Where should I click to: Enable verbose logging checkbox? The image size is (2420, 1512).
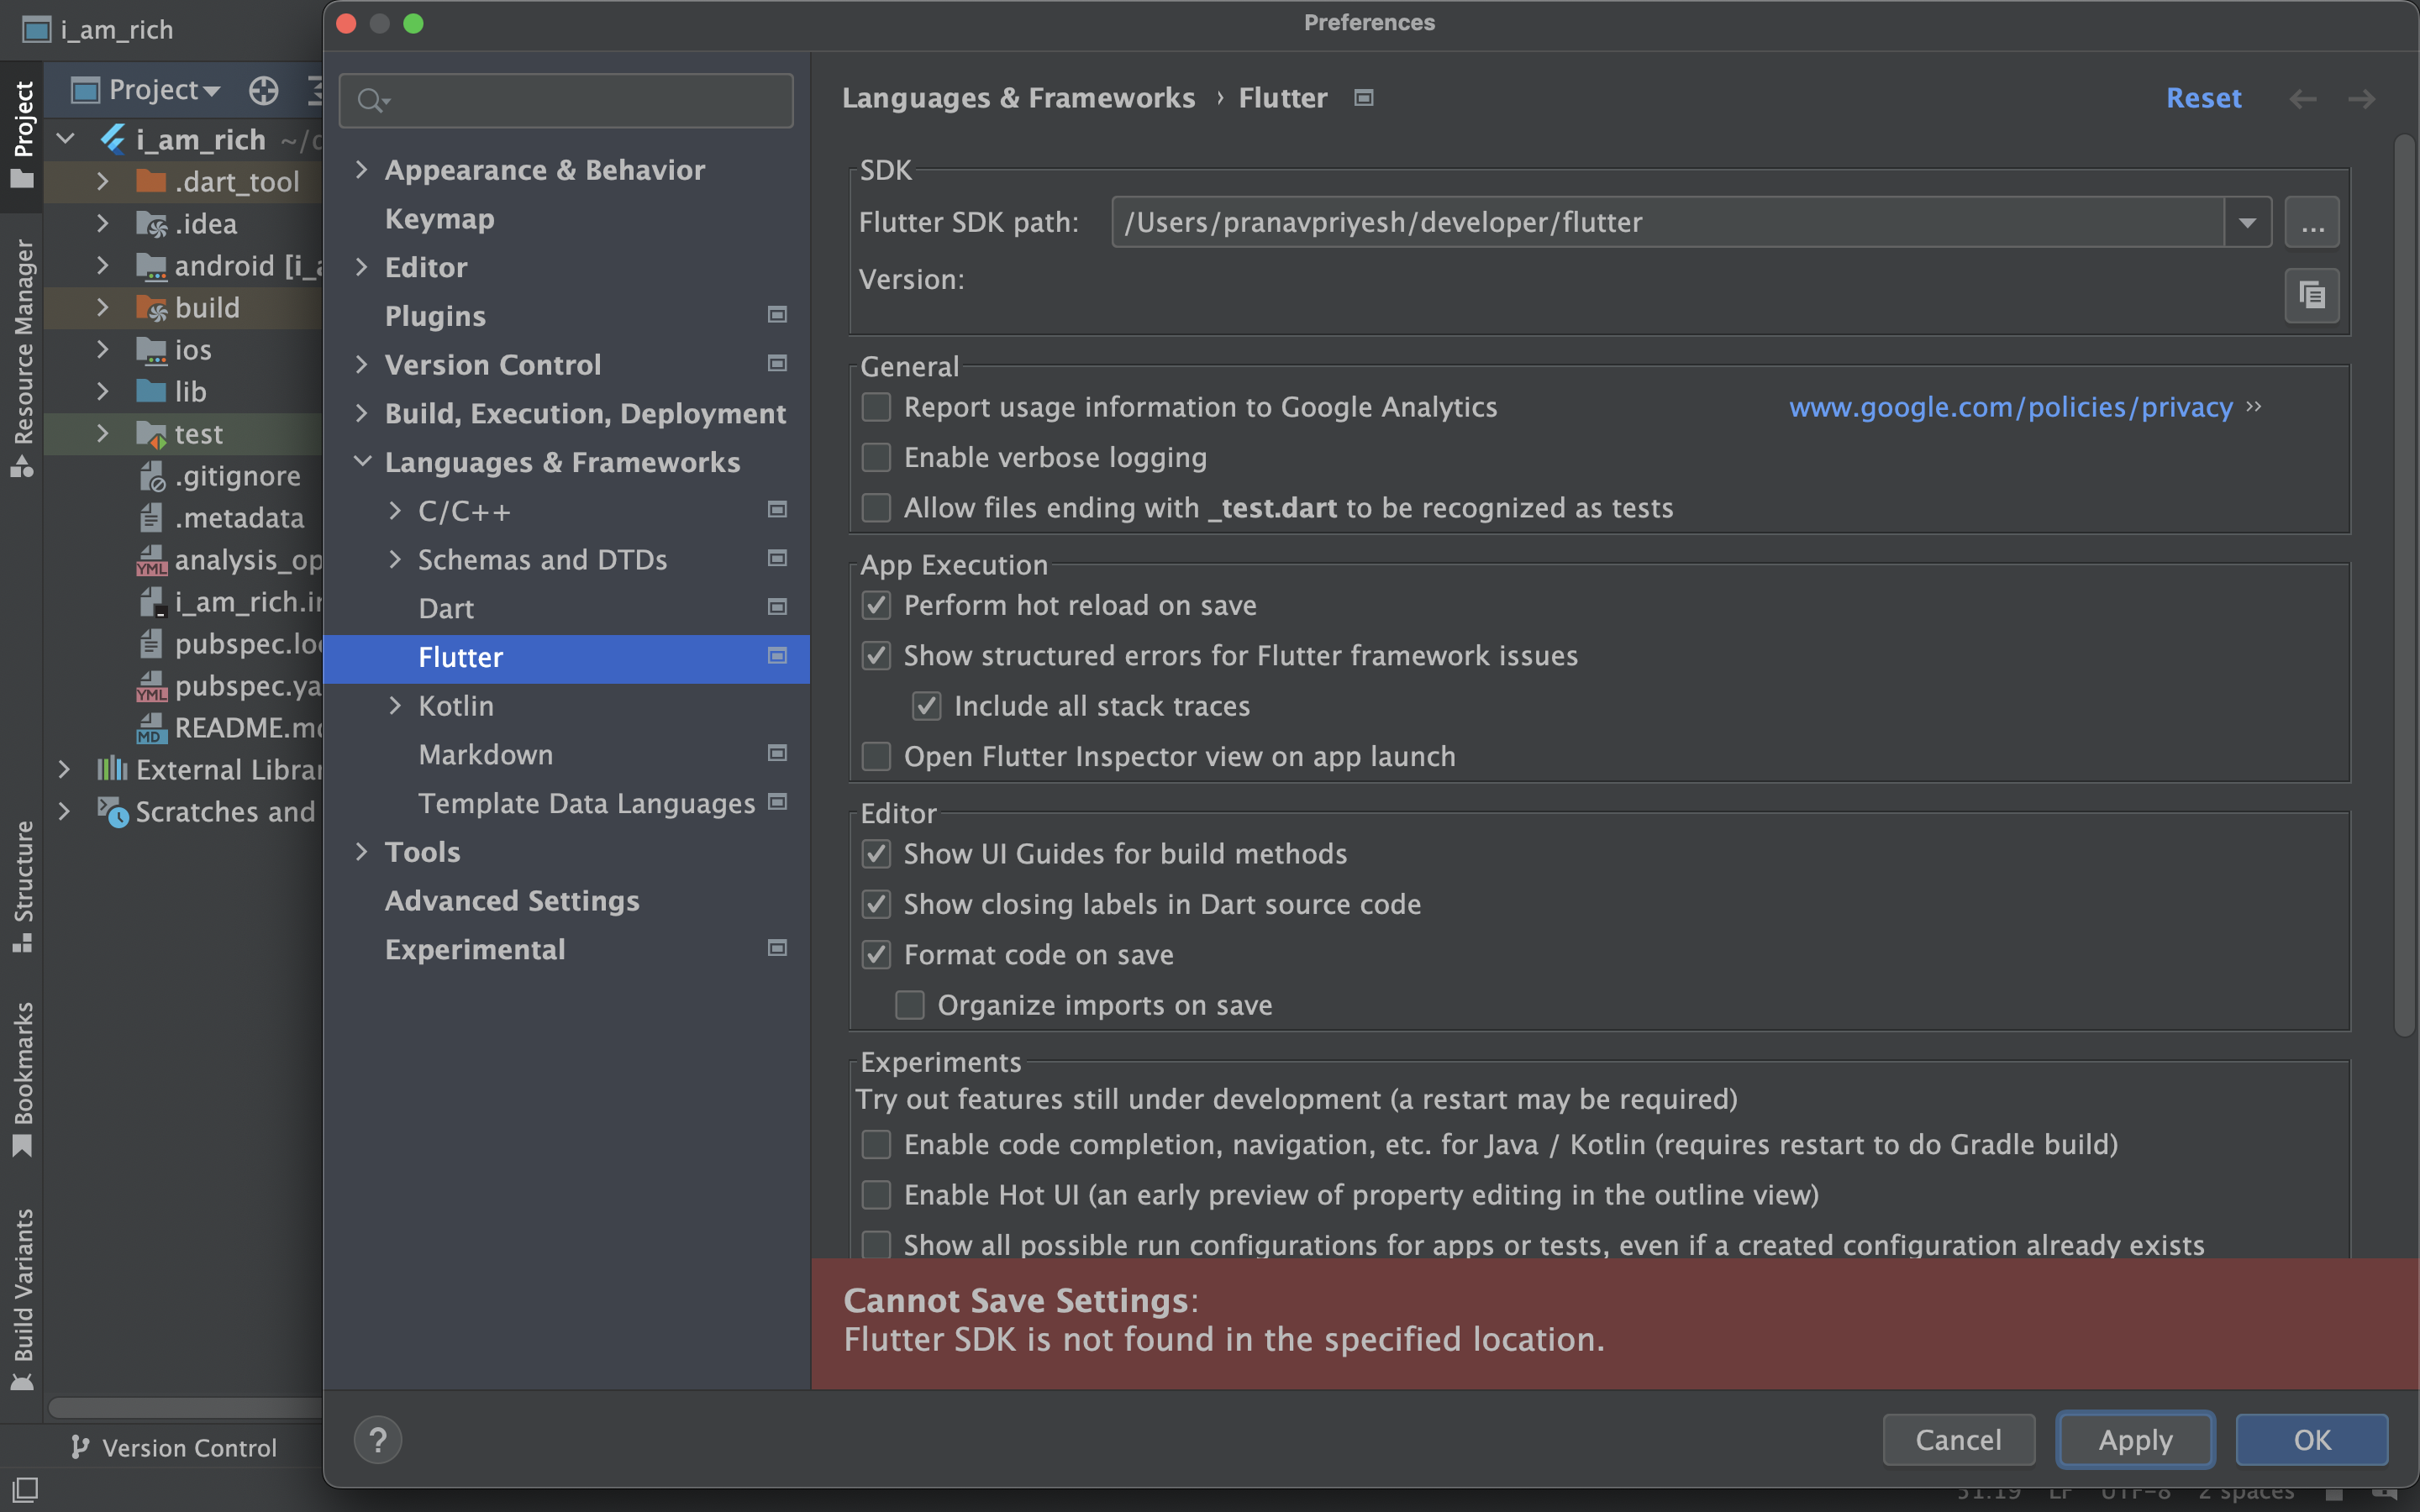coord(876,458)
